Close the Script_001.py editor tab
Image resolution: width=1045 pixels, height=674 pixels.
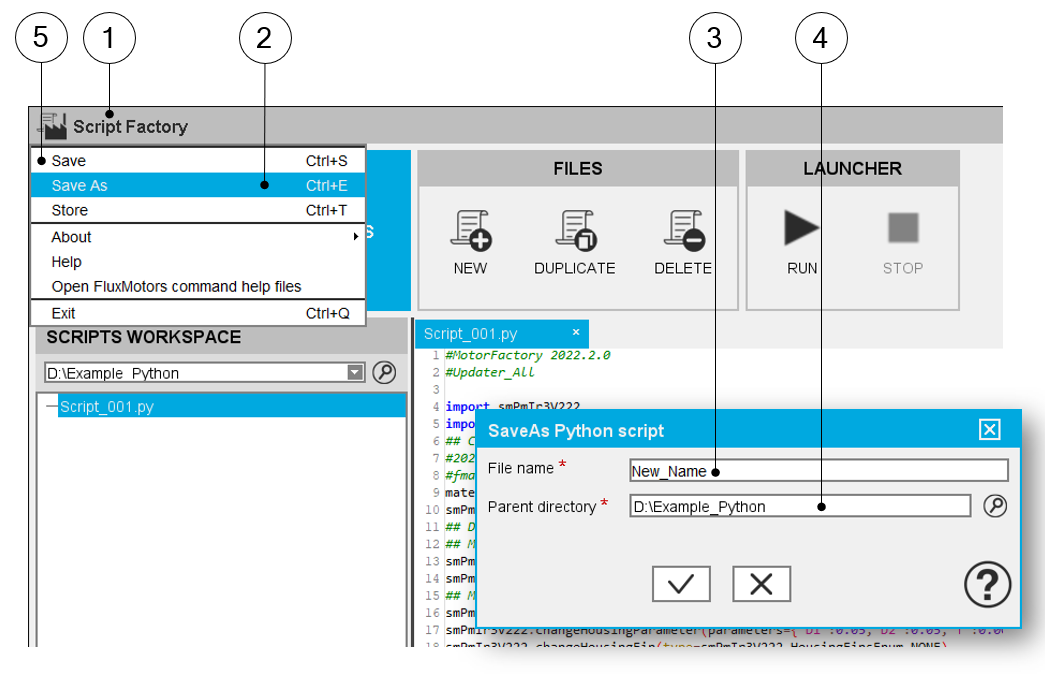tap(576, 332)
